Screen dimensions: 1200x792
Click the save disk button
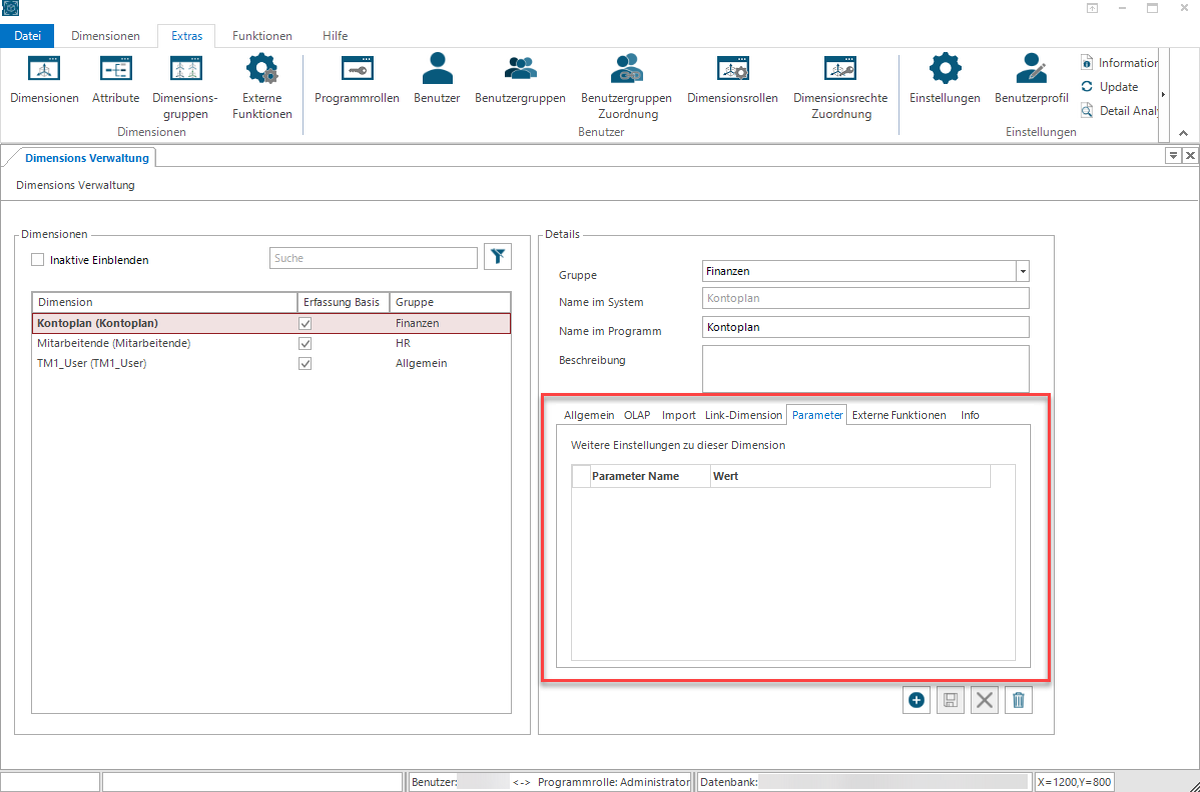point(950,700)
